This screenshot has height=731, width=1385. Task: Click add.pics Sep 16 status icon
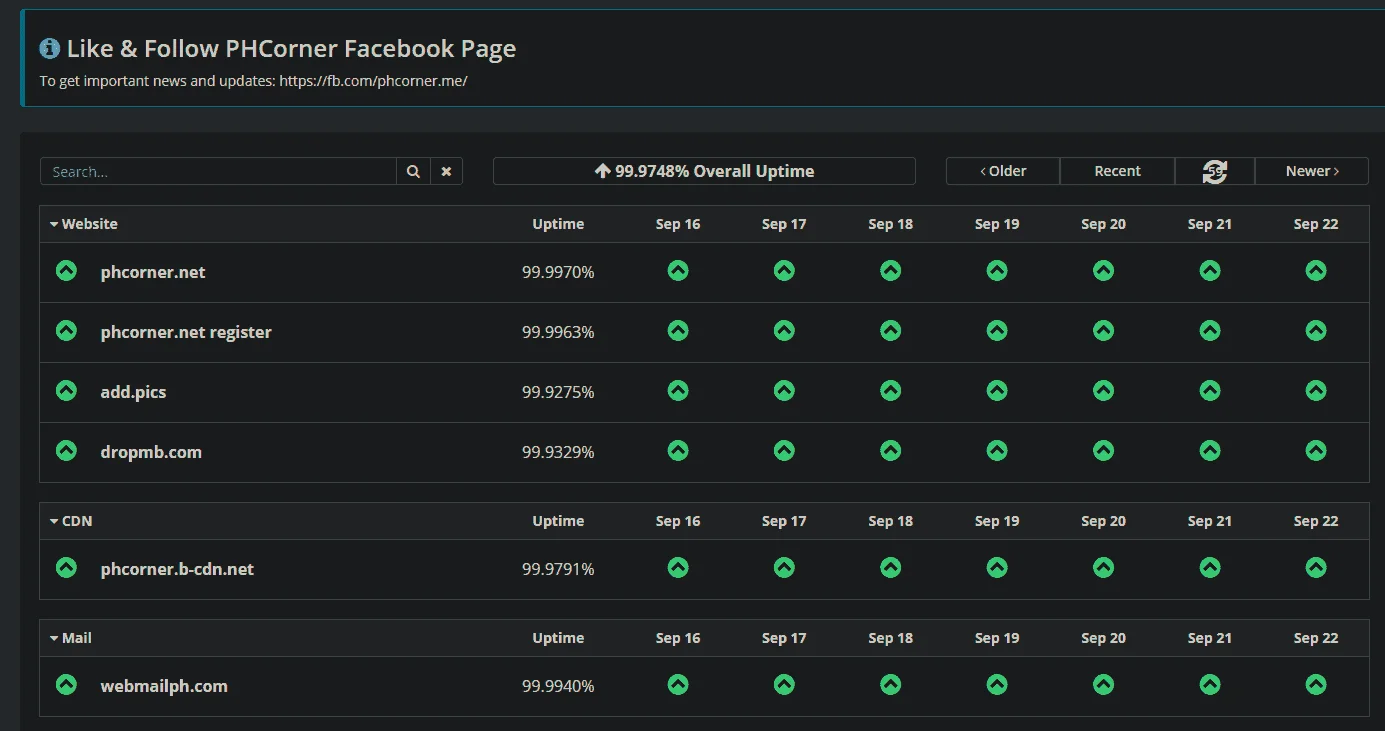tap(678, 390)
